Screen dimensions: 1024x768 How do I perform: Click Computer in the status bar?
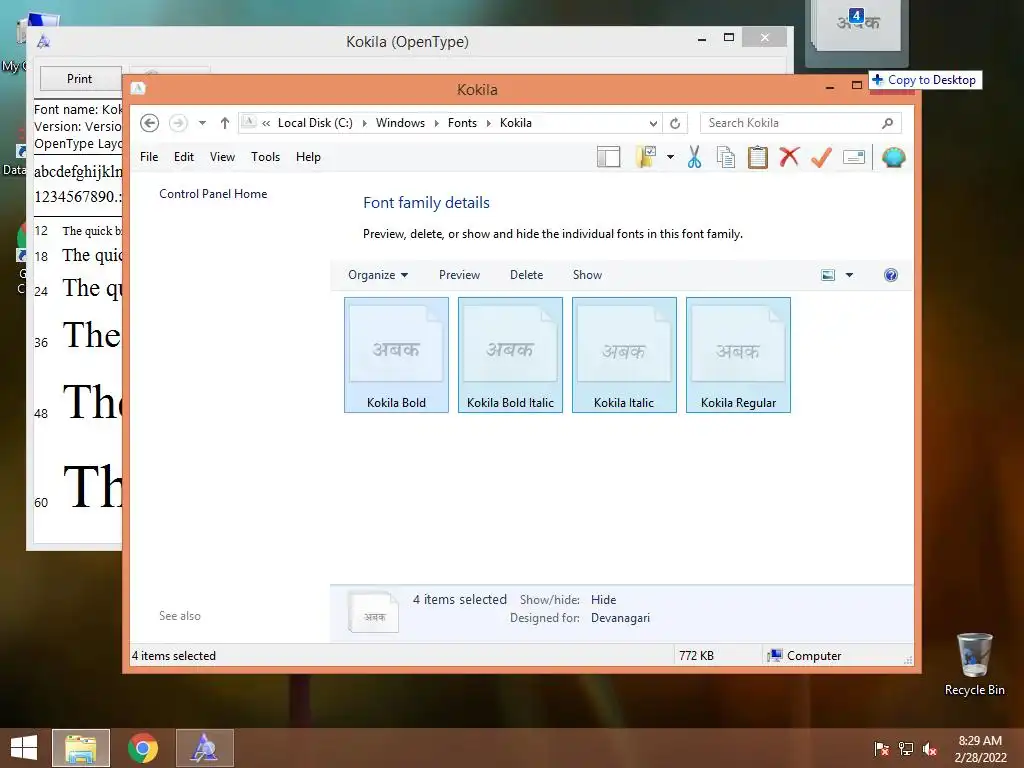coord(804,656)
